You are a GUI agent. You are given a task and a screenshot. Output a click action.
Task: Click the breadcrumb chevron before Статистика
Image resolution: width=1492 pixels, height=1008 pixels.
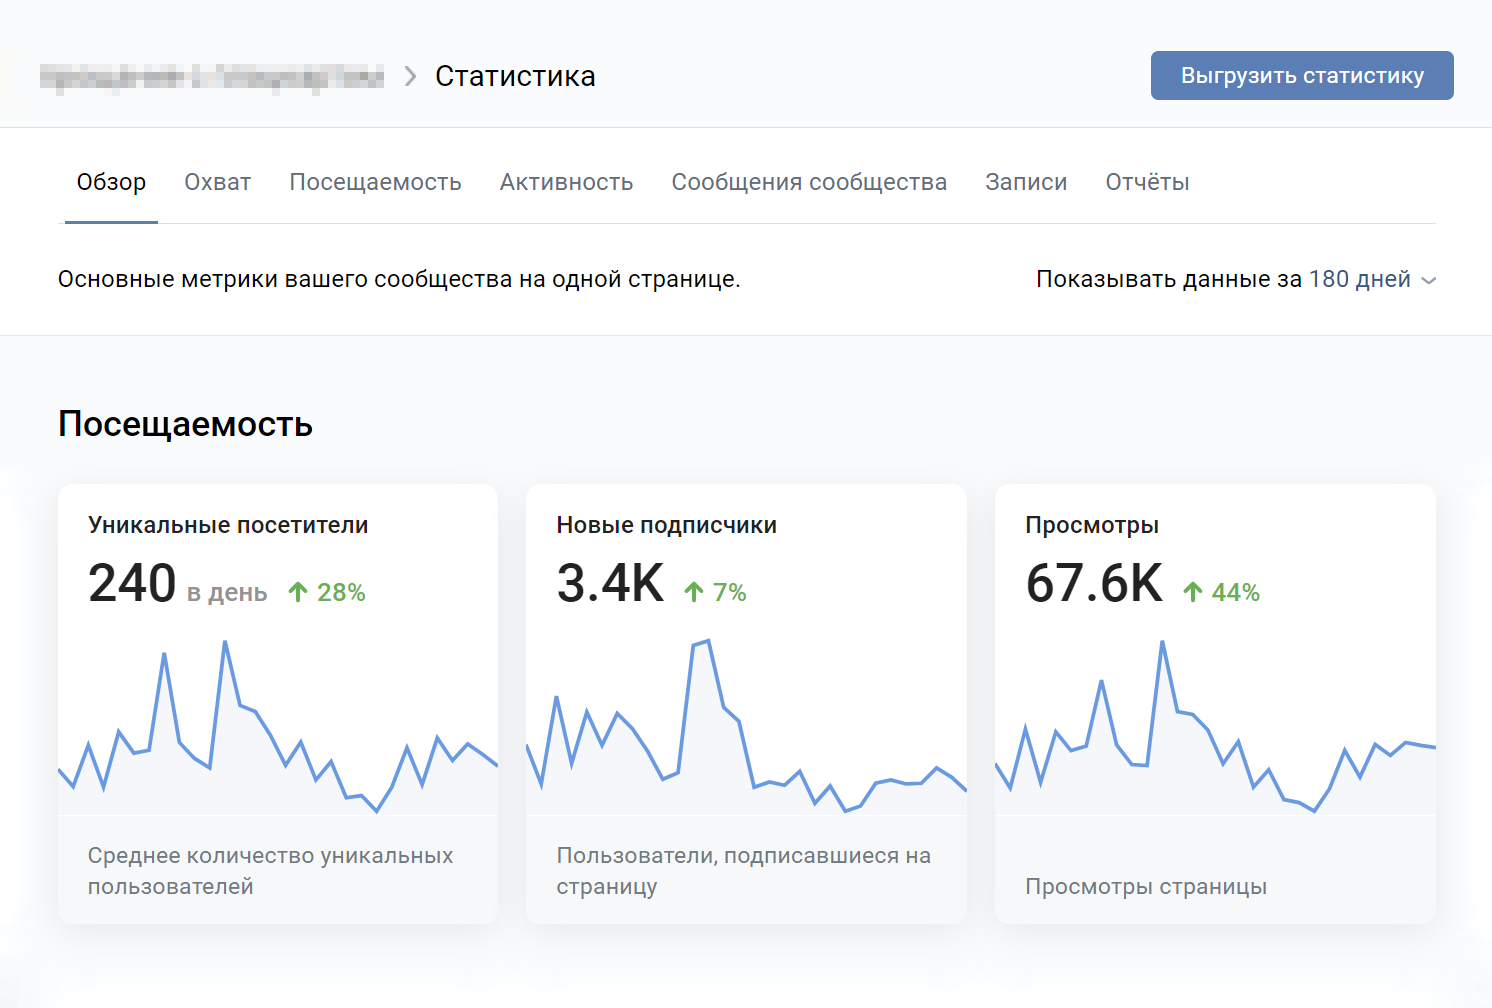coord(410,77)
